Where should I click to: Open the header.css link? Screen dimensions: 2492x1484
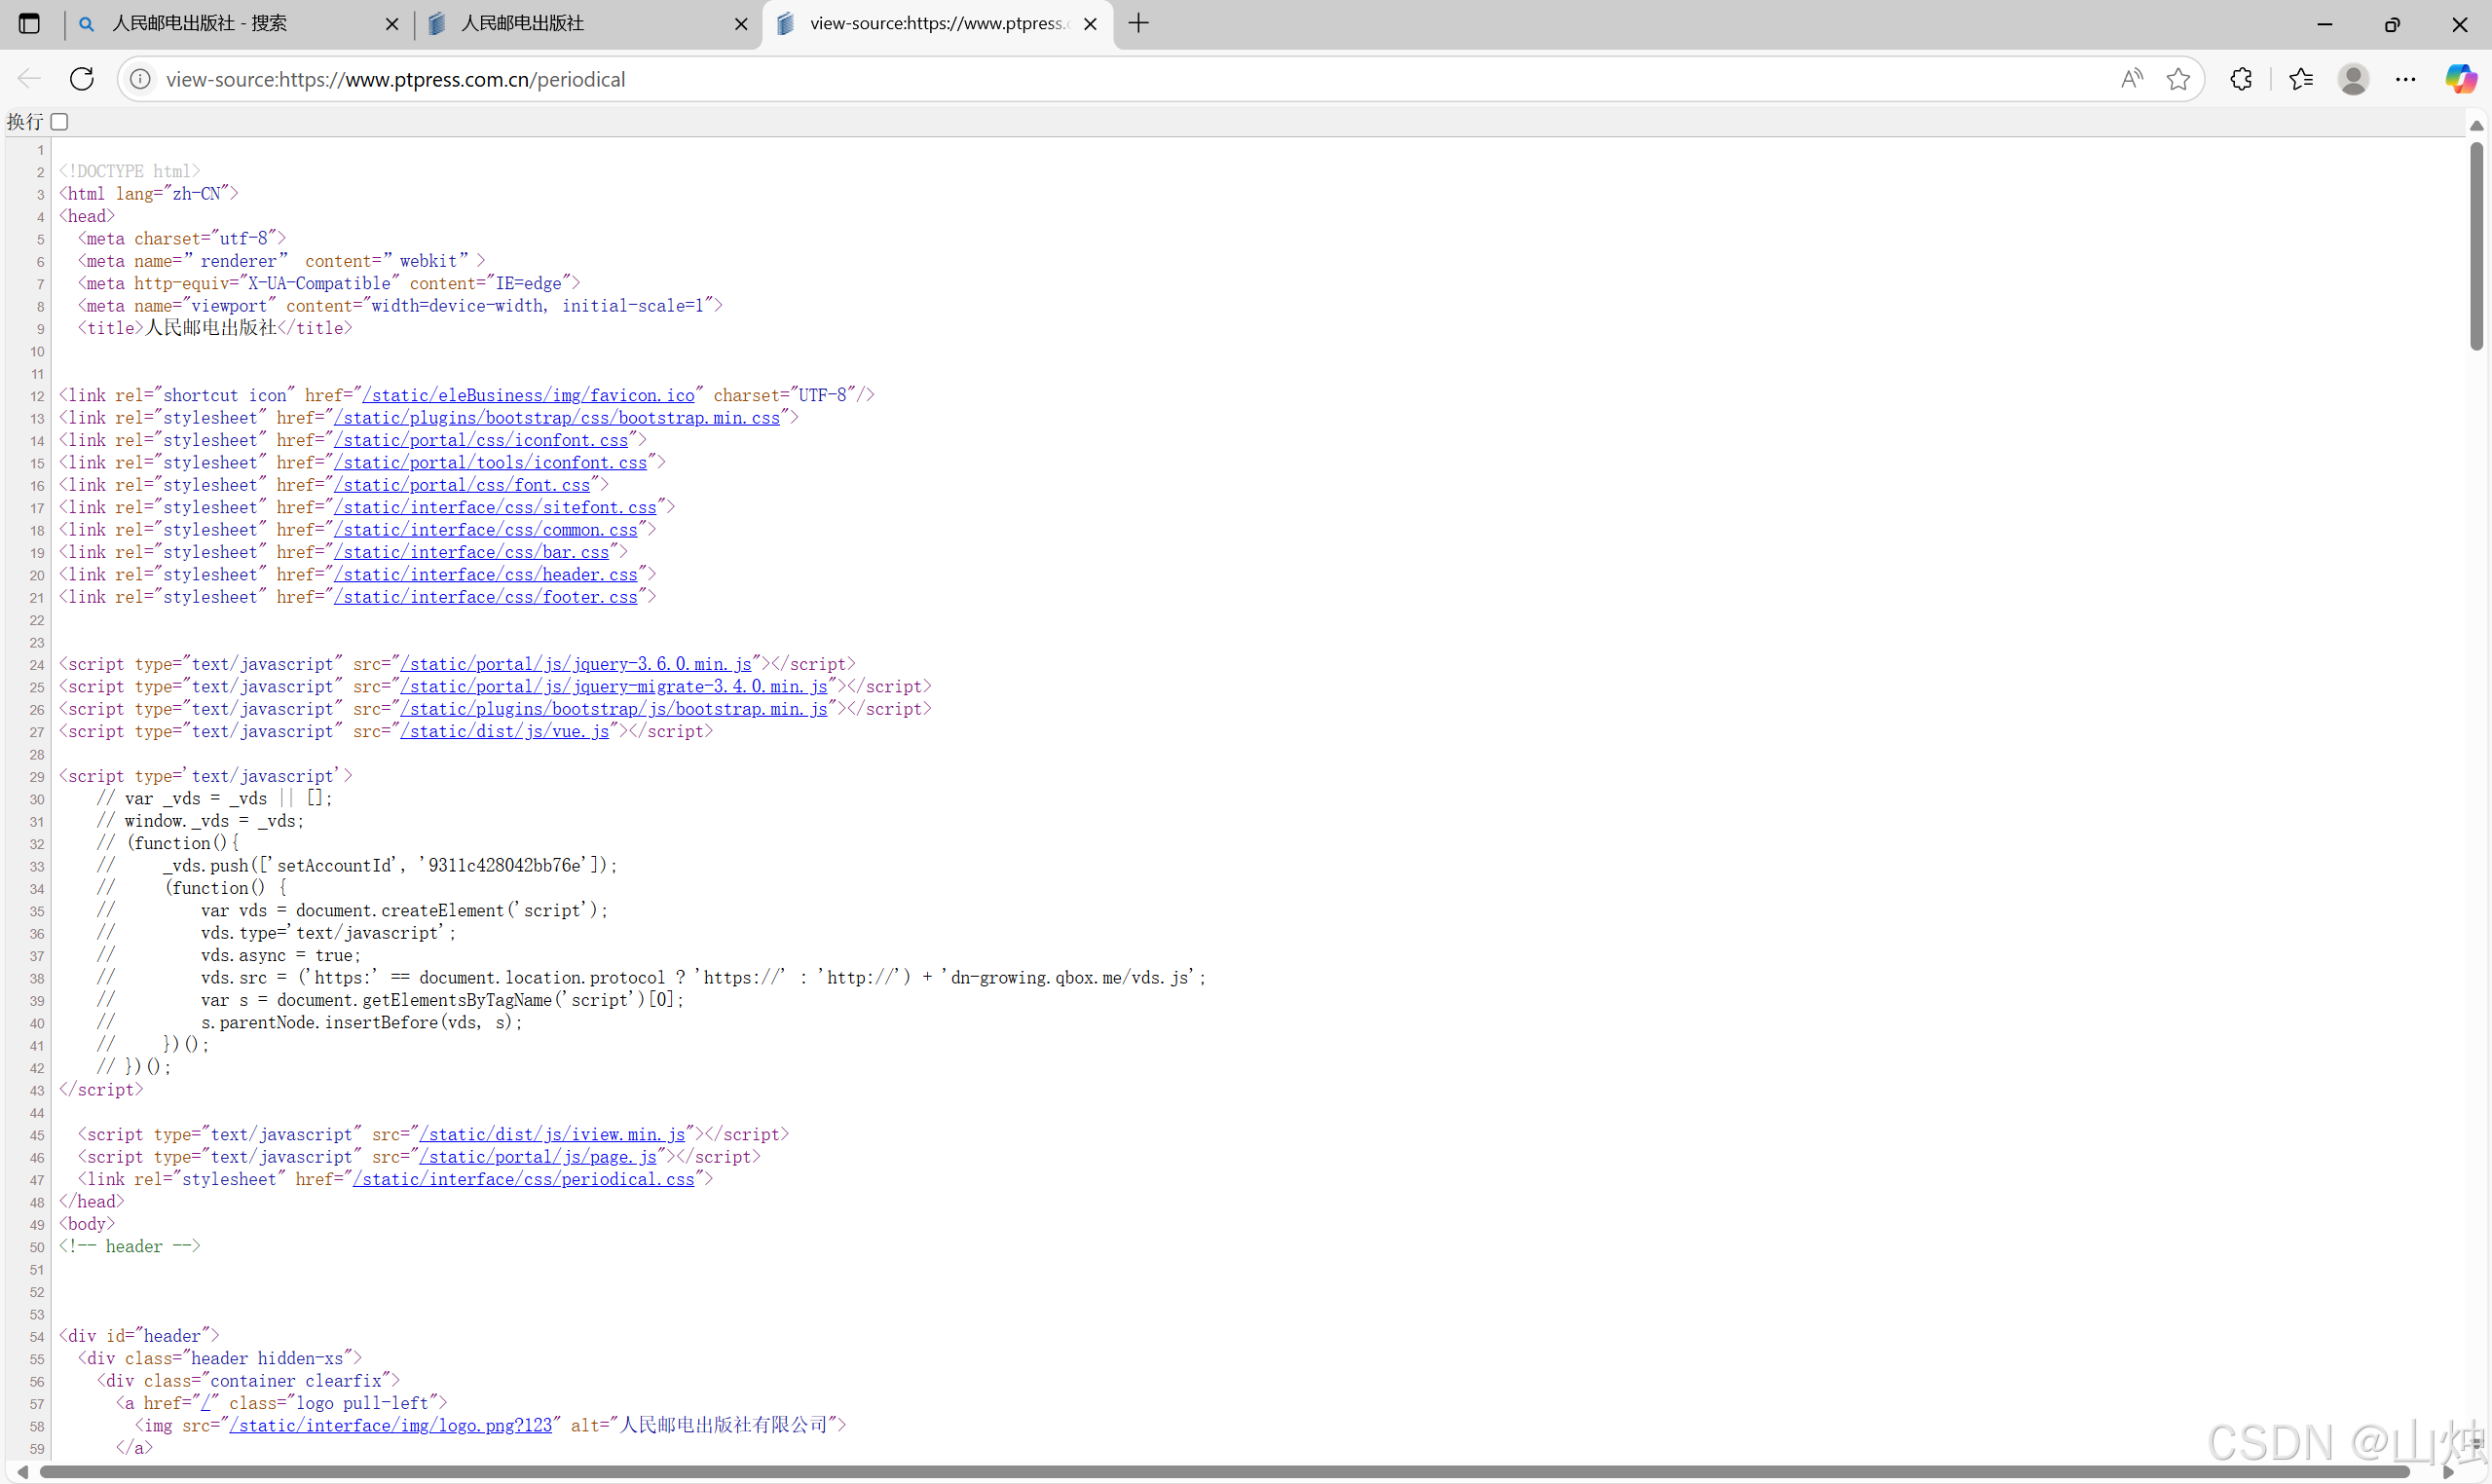tap(486, 574)
